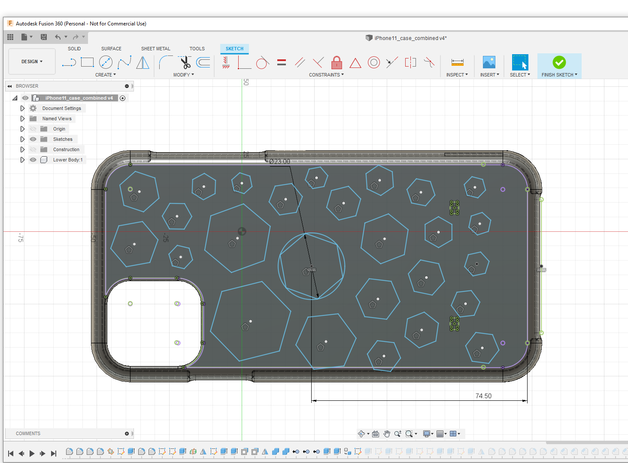This screenshot has width=628, height=472.
Task: Open the File menu dropdown
Action: click(x=26, y=37)
